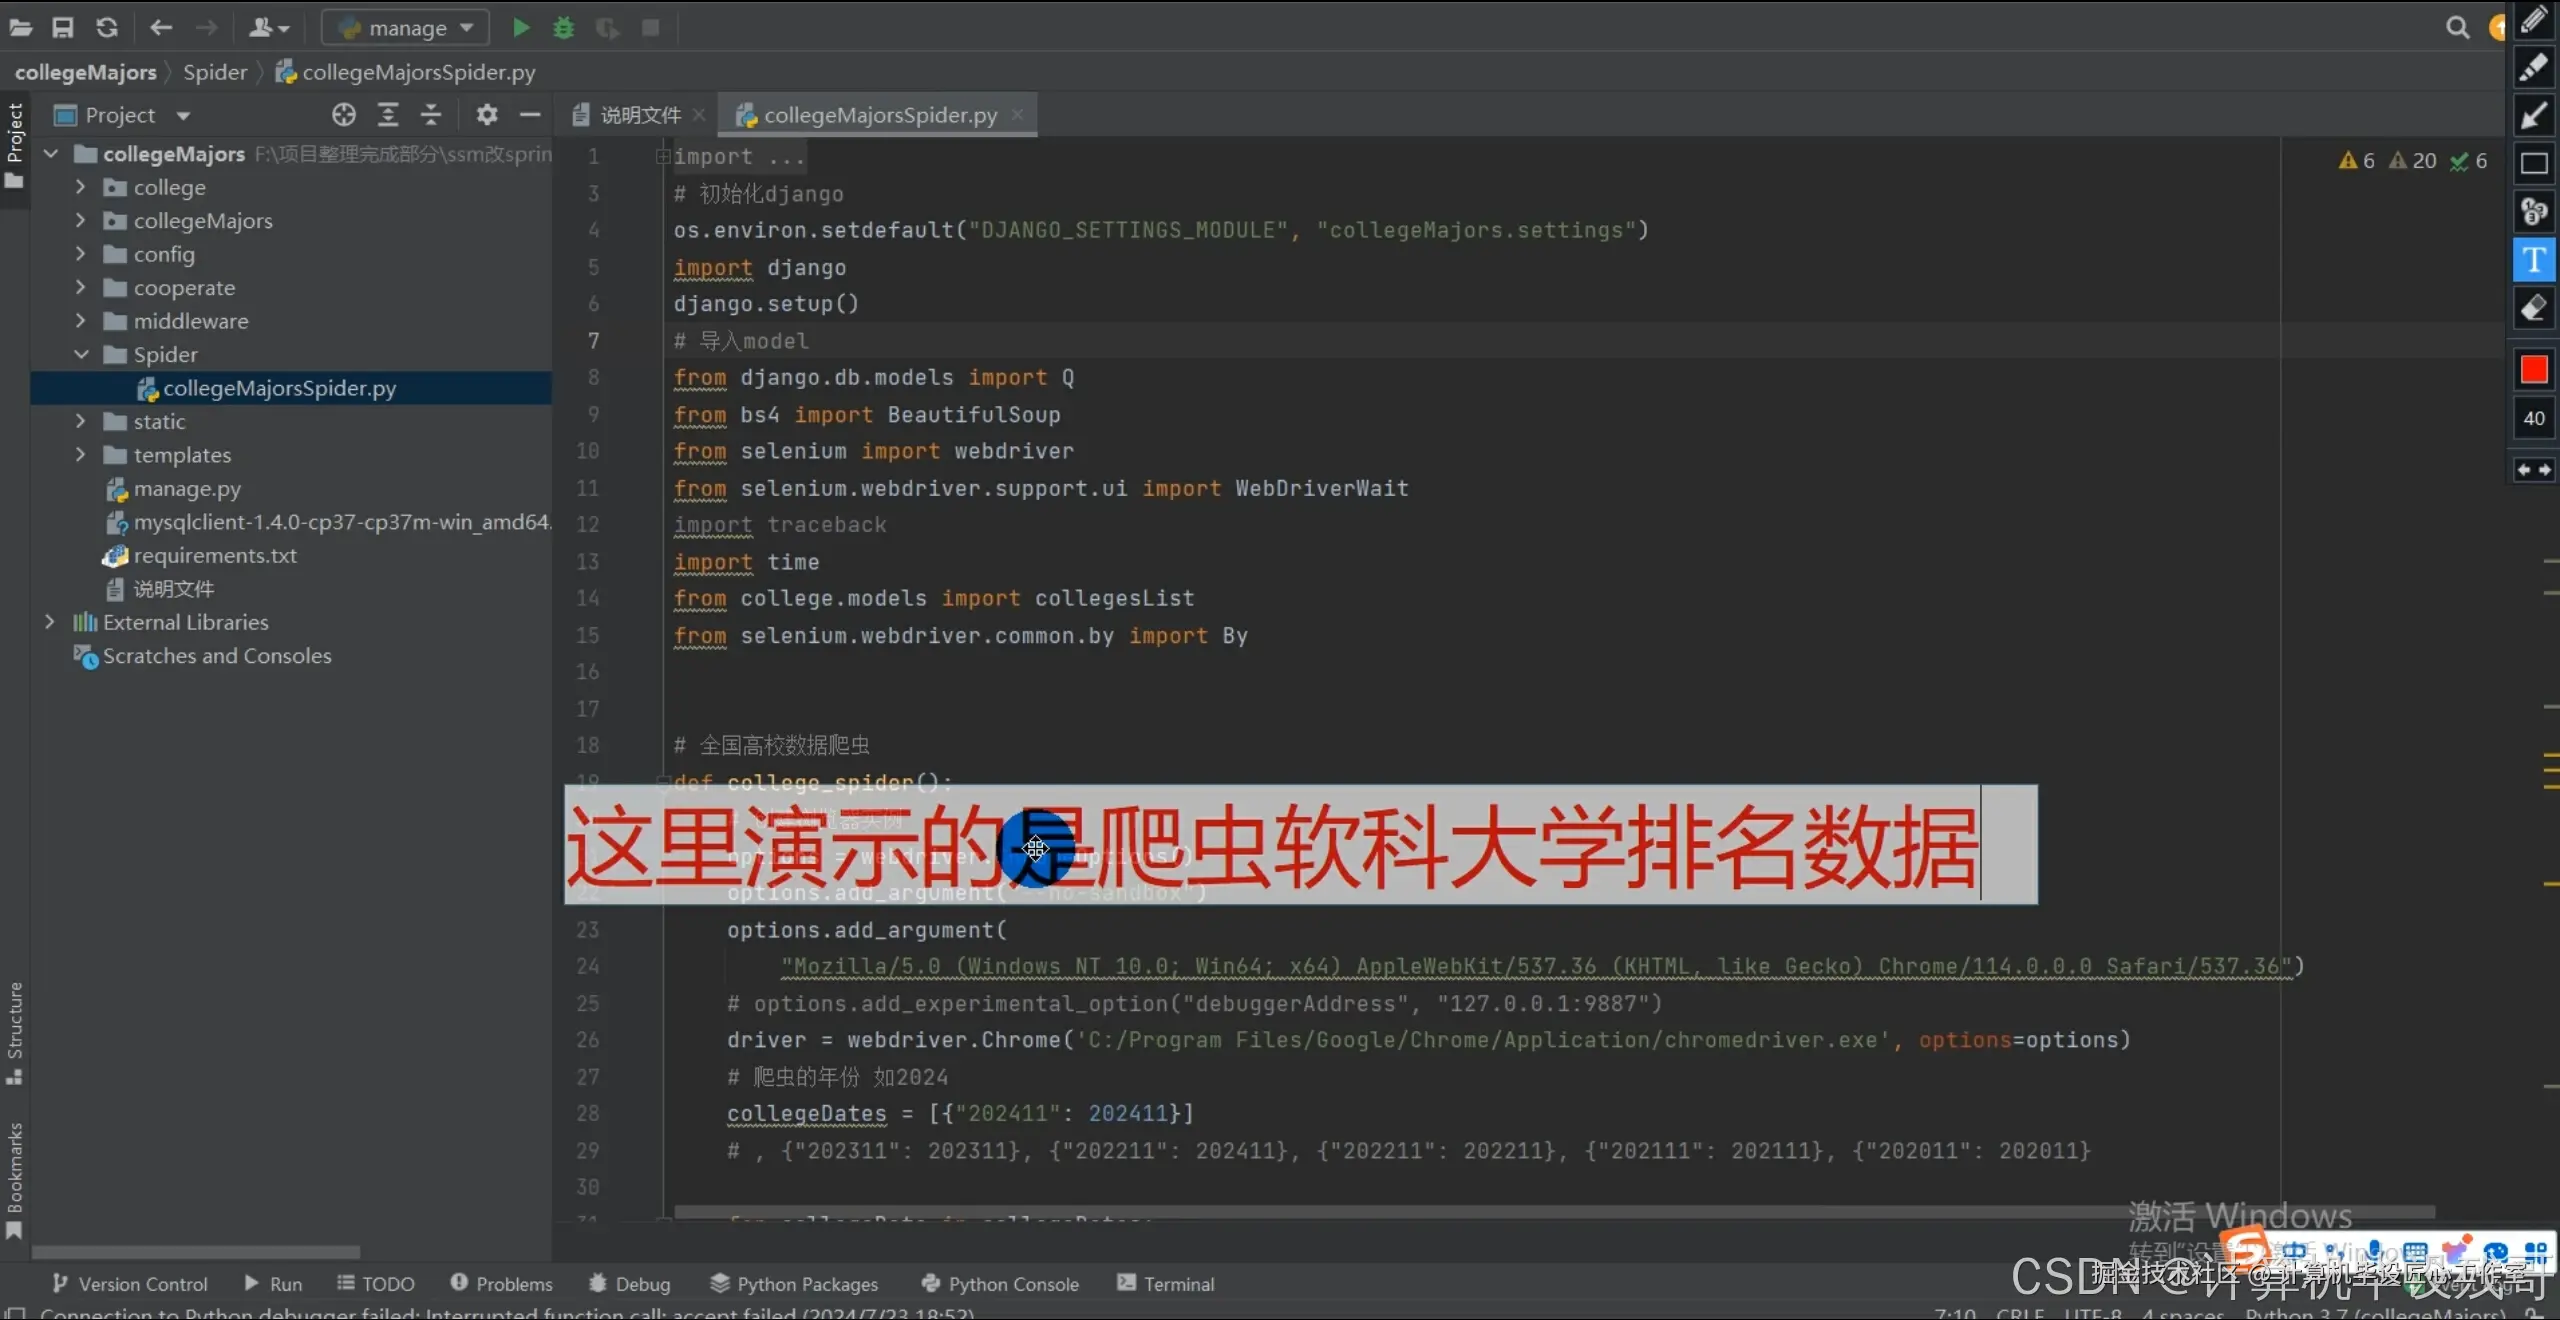This screenshot has height=1320, width=2560.
Task: Expand the middleware folder
Action: [81, 321]
